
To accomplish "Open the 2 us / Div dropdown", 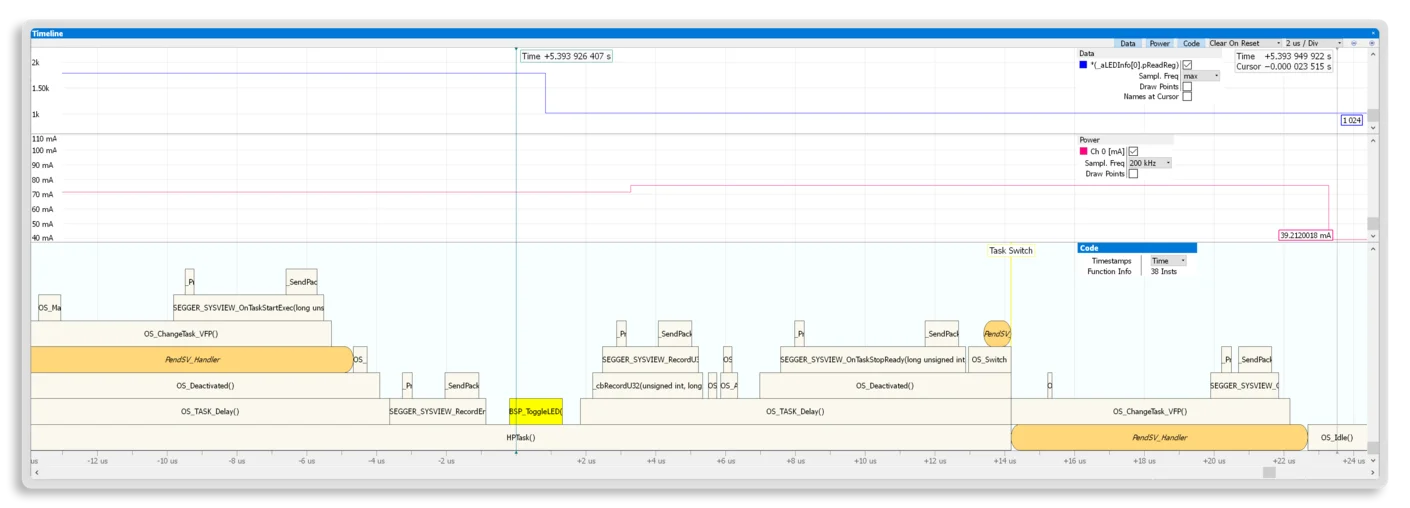I will pyautogui.click(x=1313, y=44).
